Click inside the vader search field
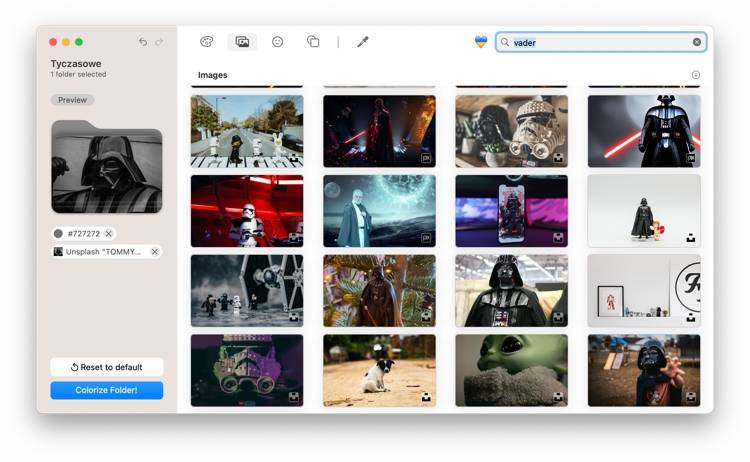750x462 pixels. (601, 42)
